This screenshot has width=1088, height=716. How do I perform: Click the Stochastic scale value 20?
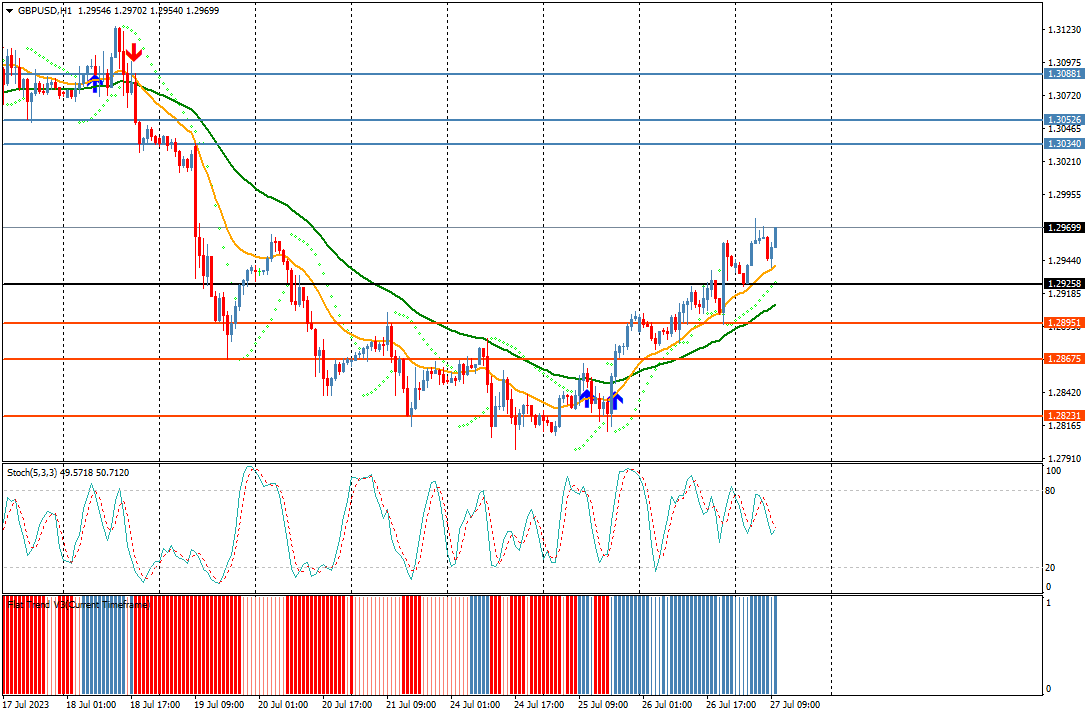pyautogui.click(x=1051, y=568)
